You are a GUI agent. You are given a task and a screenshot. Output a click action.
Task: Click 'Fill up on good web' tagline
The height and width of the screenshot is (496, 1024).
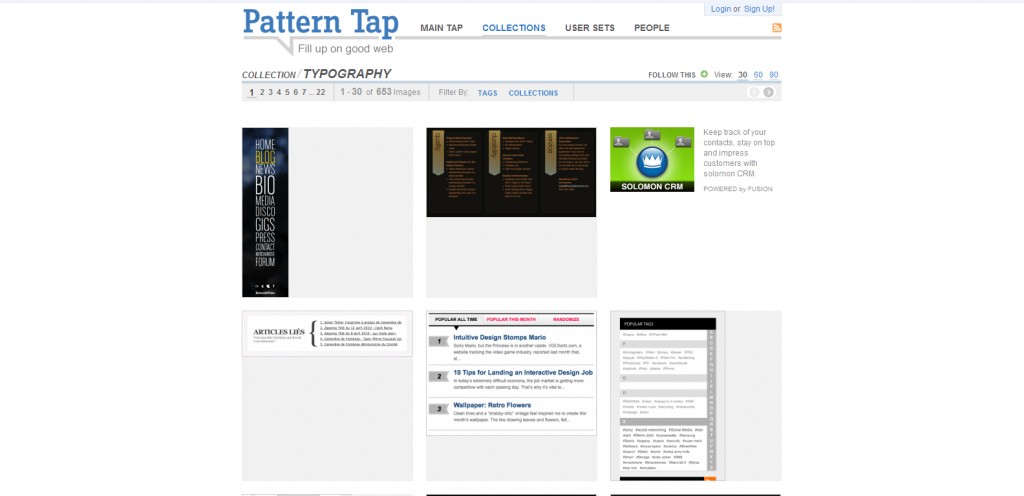pos(345,49)
